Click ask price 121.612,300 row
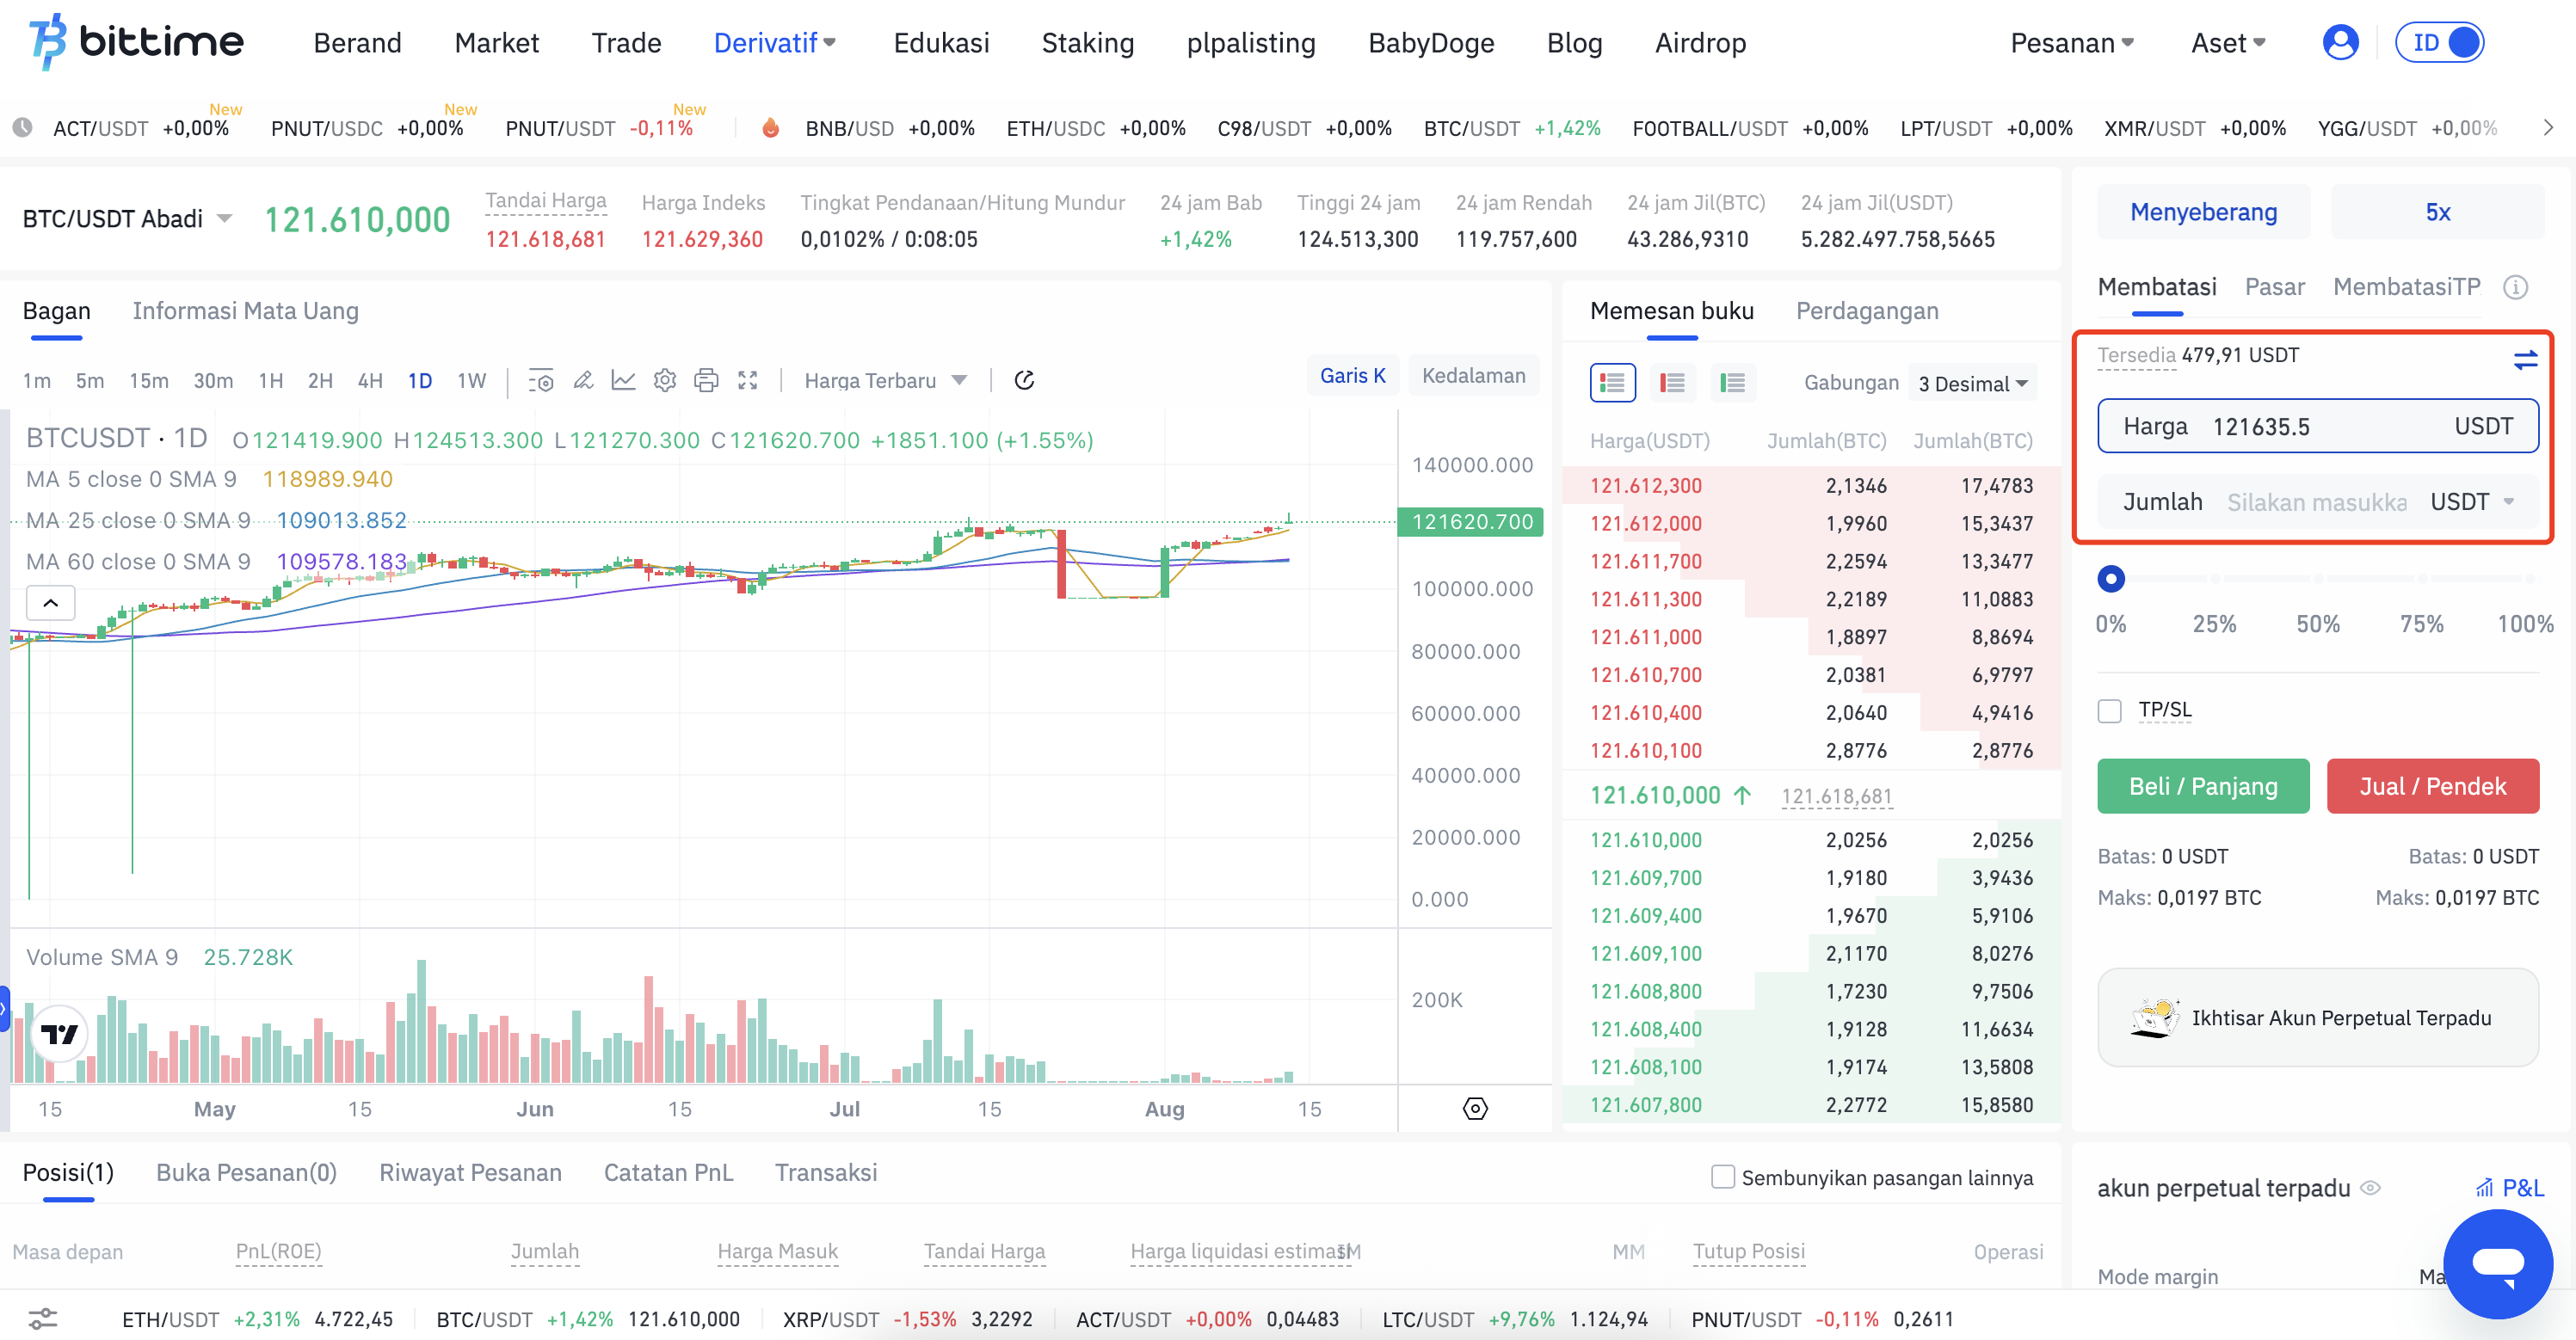Viewport: 2576px width, 1340px height. [x=1811, y=486]
